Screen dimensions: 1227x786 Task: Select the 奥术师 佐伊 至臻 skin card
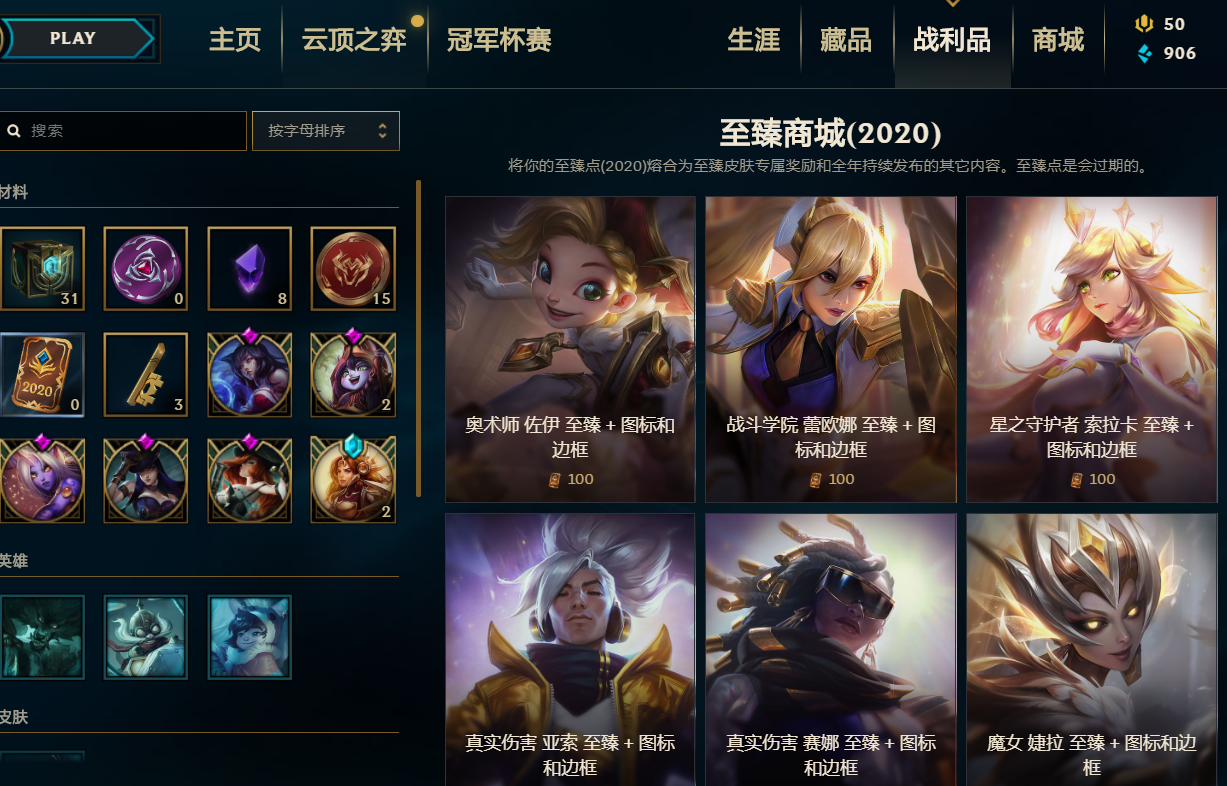click(570, 349)
